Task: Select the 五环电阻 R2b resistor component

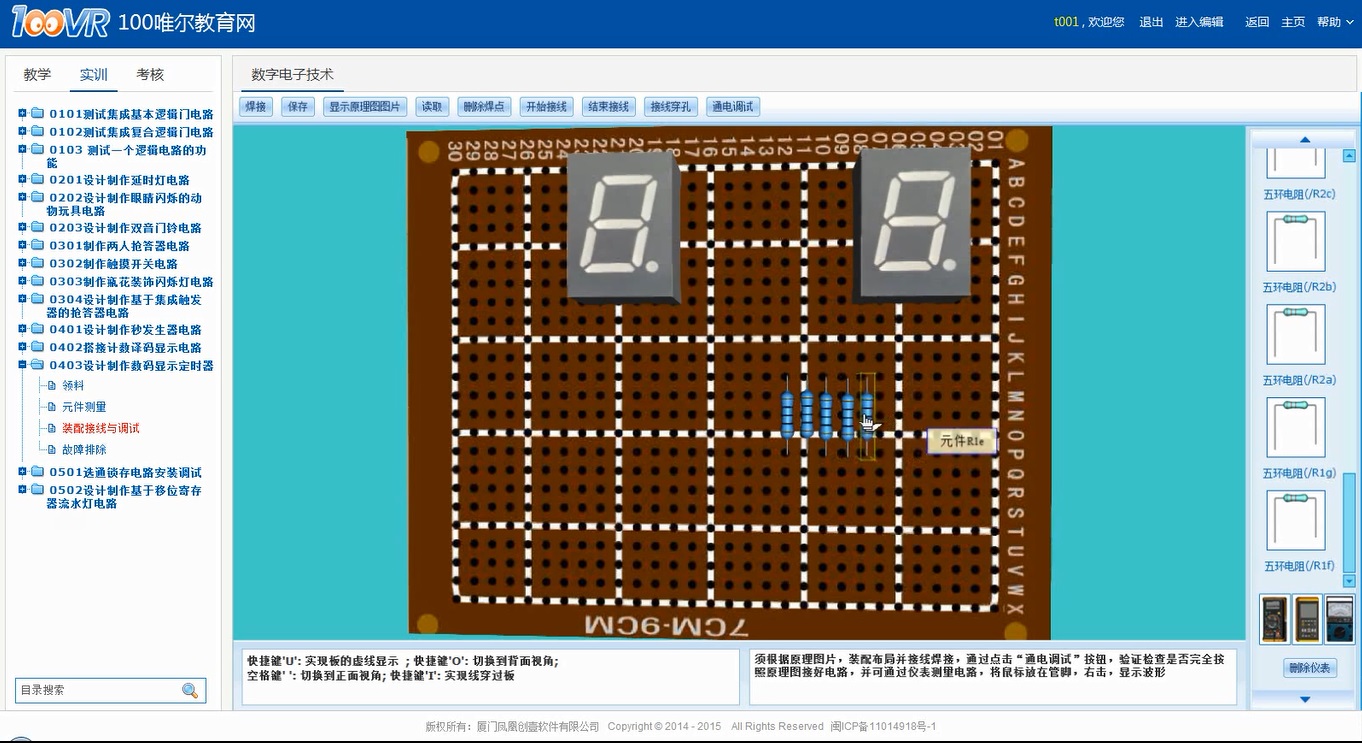Action: pos(1295,241)
